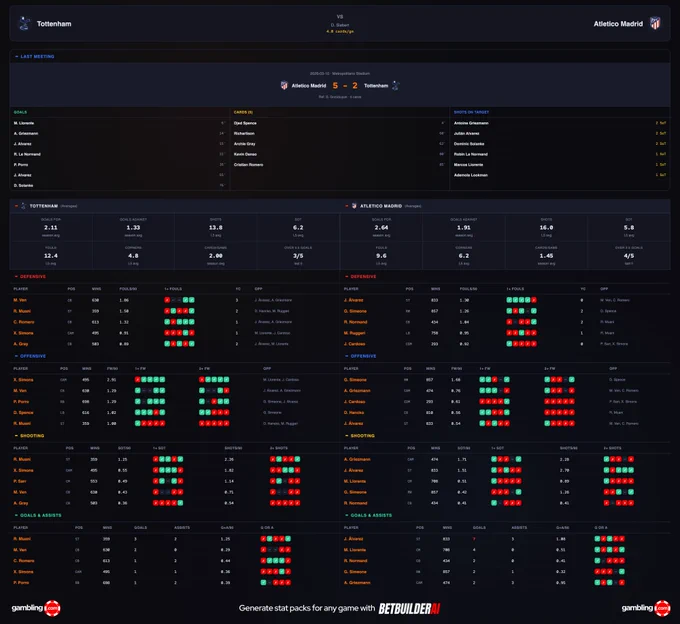The width and height of the screenshot is (680, 624).
Task: Click D. Spence in Tottenham's Offensive table
Action: point(23,412)
